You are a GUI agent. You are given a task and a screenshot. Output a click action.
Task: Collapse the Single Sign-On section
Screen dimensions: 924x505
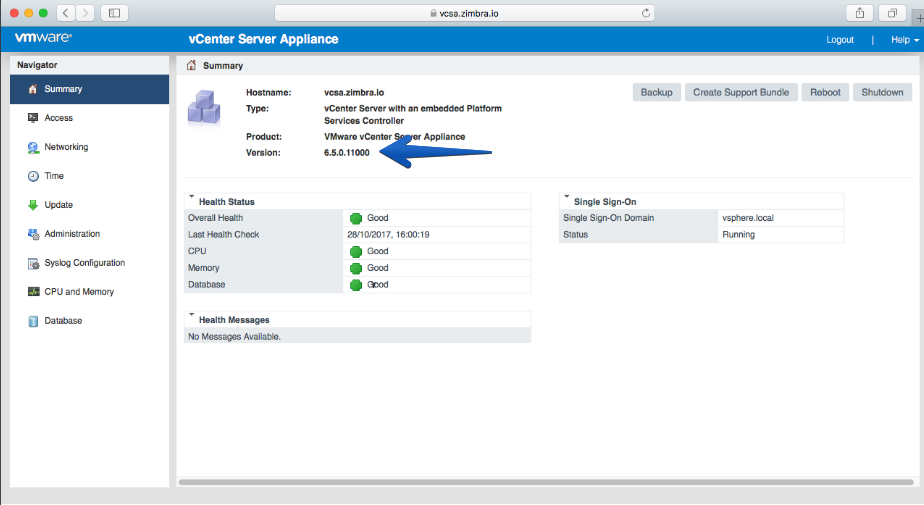[x=566, y=197]
